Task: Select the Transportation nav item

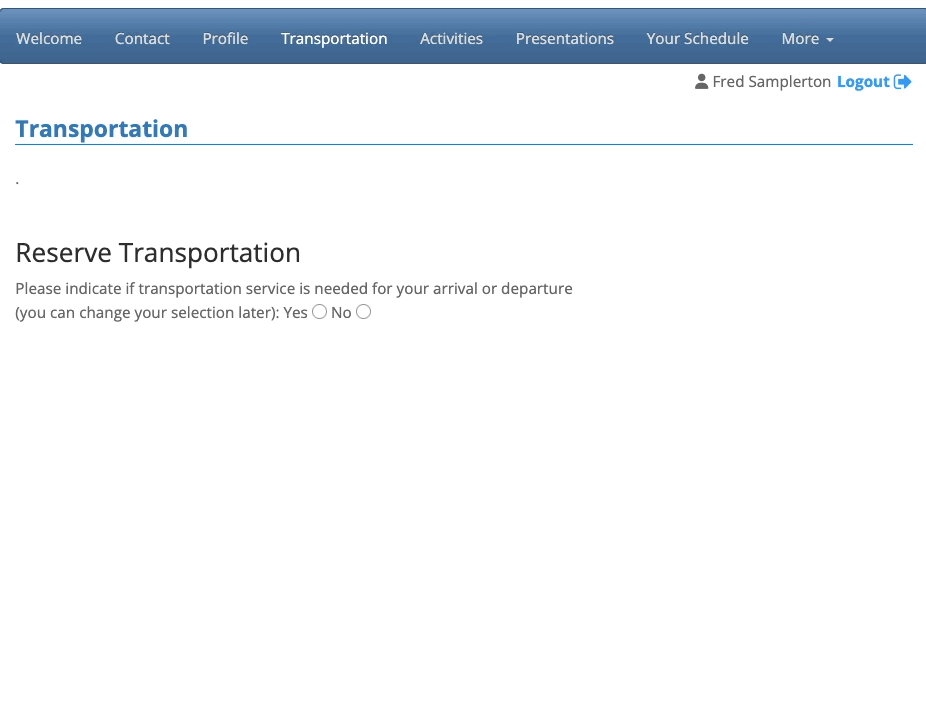Action: tap(334, 38)
